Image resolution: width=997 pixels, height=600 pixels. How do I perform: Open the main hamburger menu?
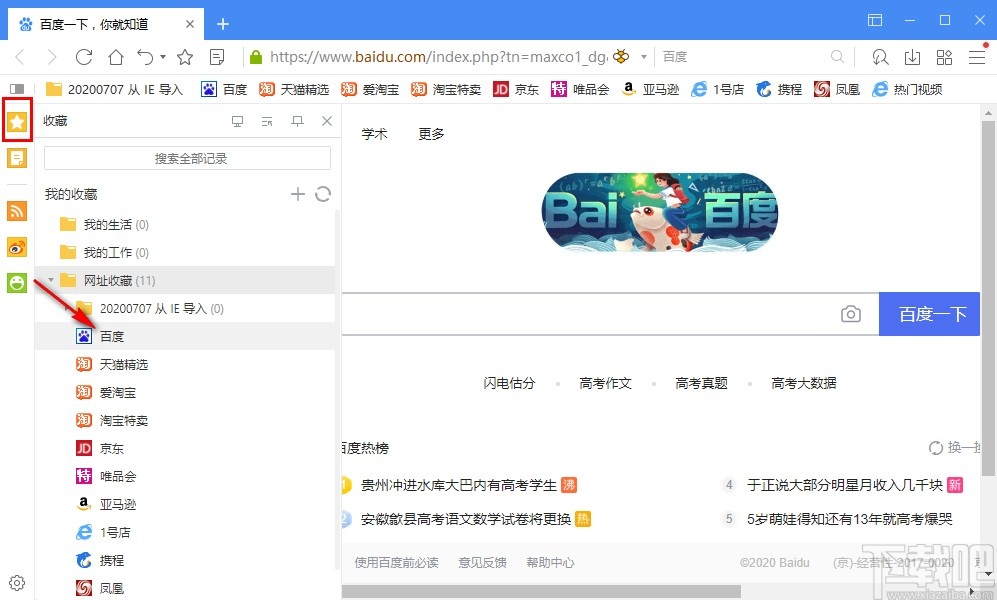[x=977, y=57]
